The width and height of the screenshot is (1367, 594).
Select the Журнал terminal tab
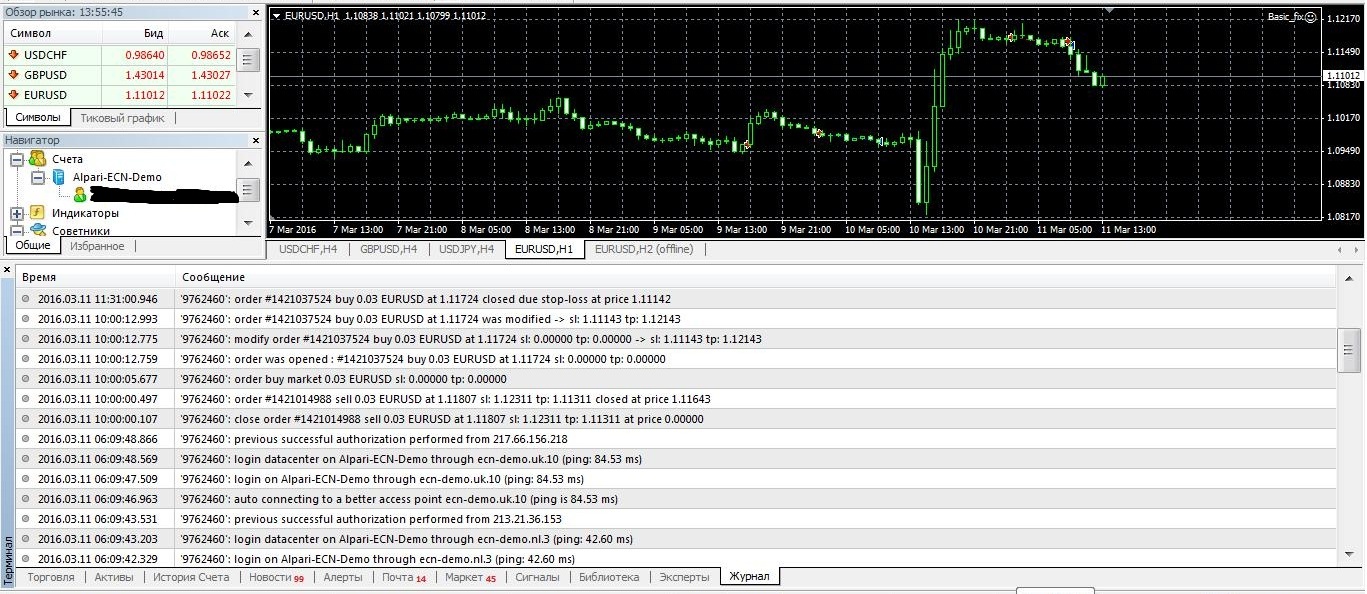pos(749,577)
